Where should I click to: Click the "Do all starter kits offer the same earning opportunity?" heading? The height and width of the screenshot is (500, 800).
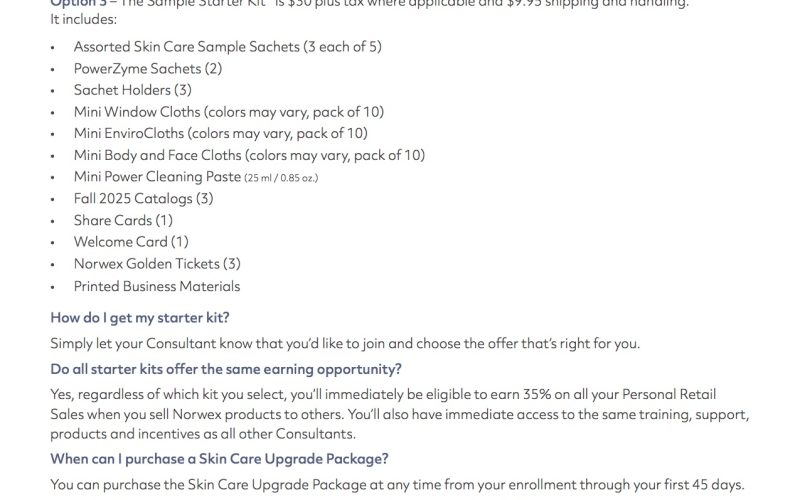[x=226, y=369]
